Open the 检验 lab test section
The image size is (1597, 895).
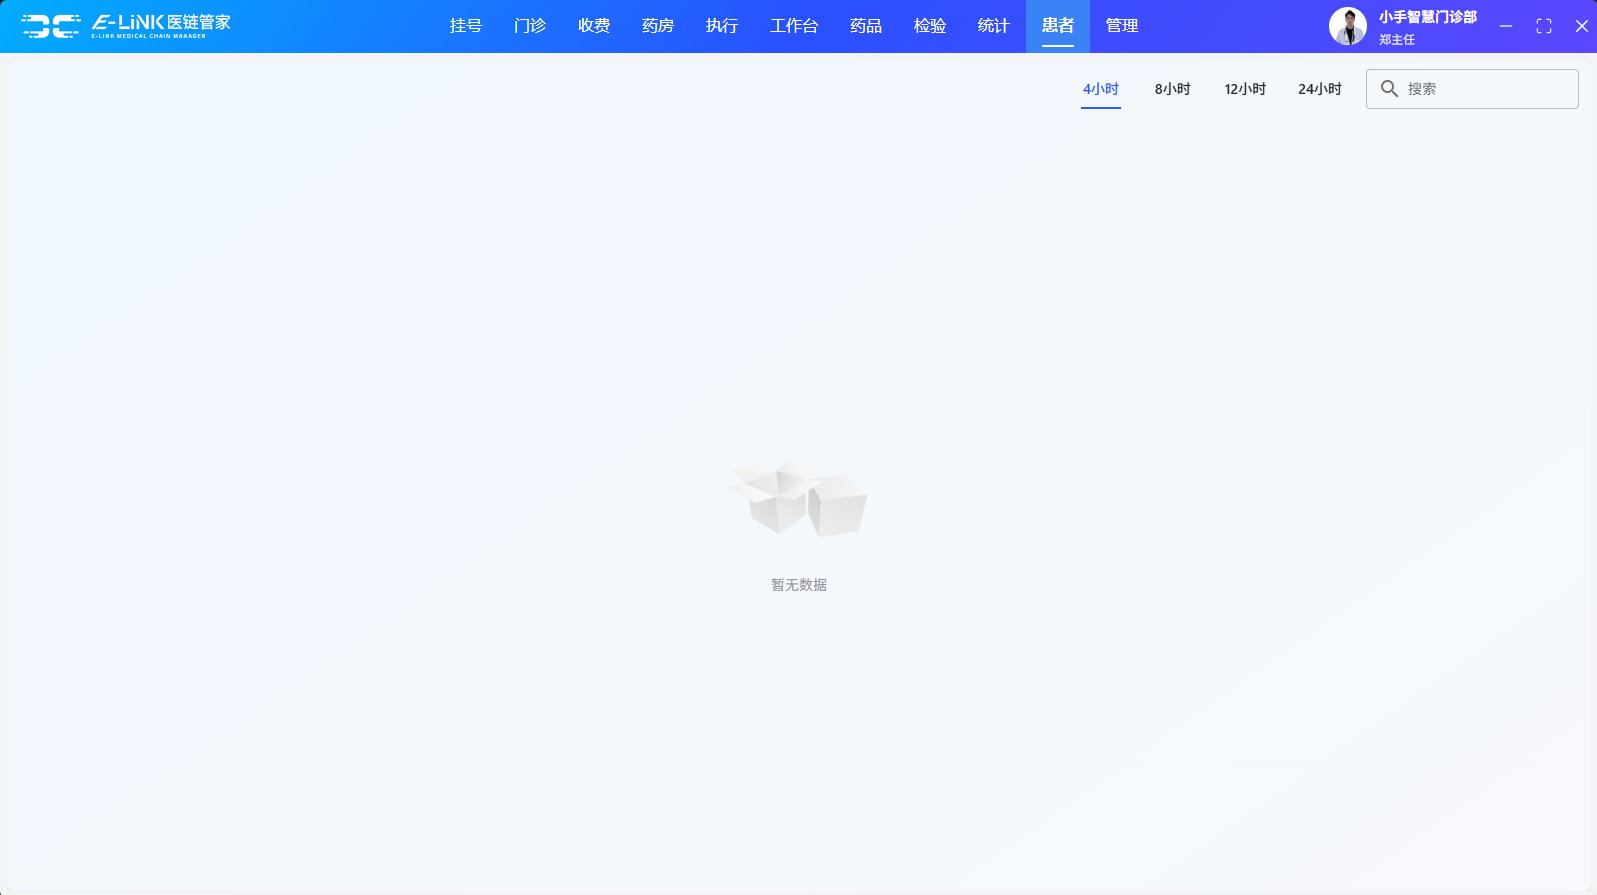click(x=929, y=26)
